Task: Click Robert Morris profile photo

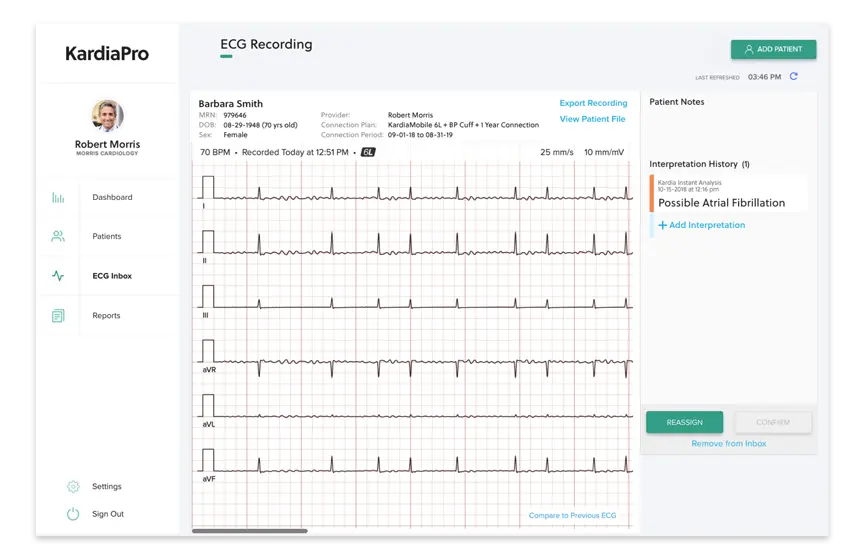Action: [x=107, y=116]
